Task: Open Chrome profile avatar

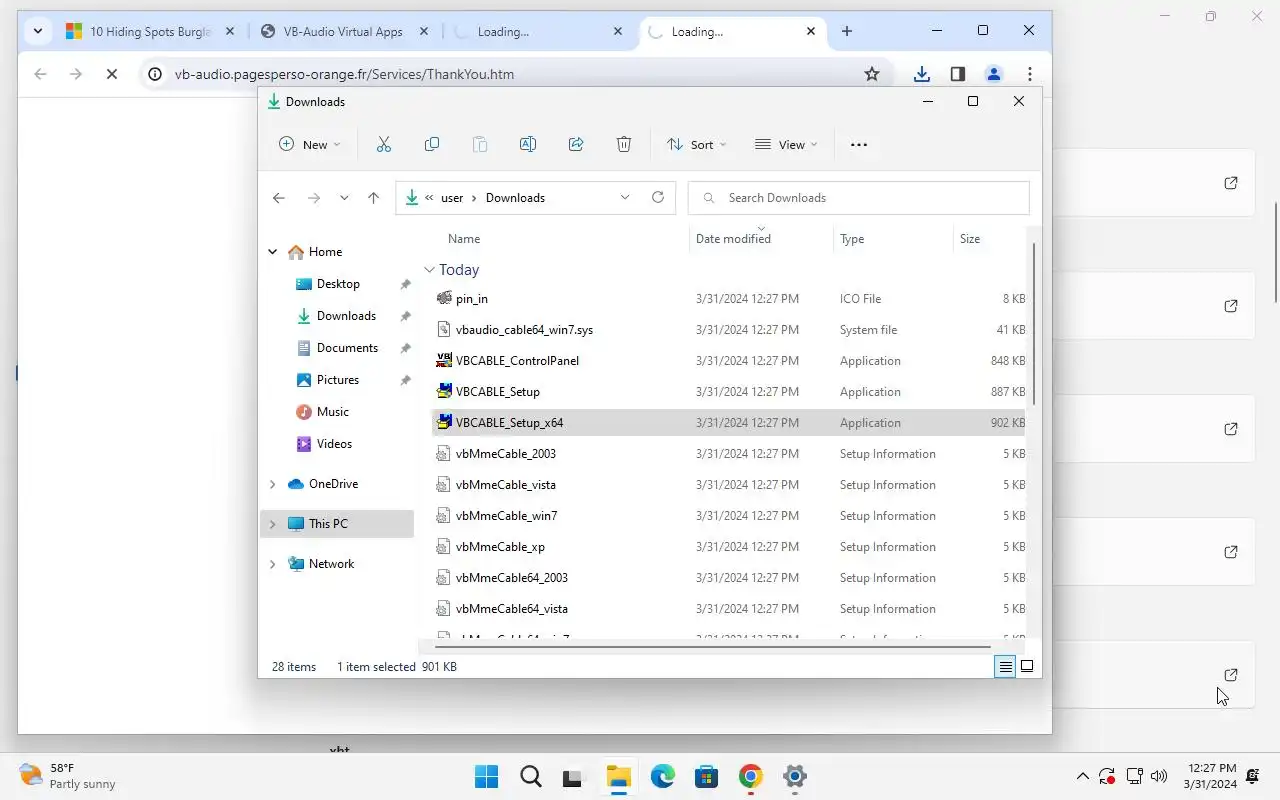Action: 994,74
